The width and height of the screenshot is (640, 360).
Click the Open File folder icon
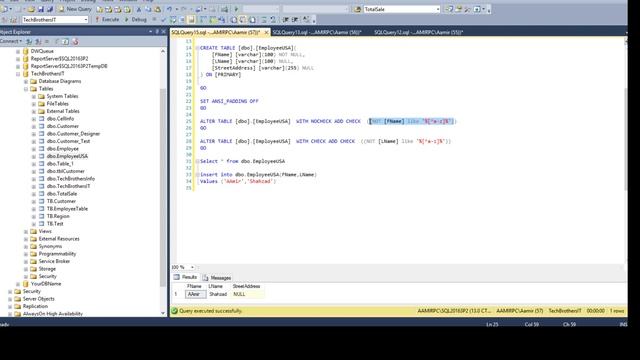pyautogui.click(x=31, y=9)
